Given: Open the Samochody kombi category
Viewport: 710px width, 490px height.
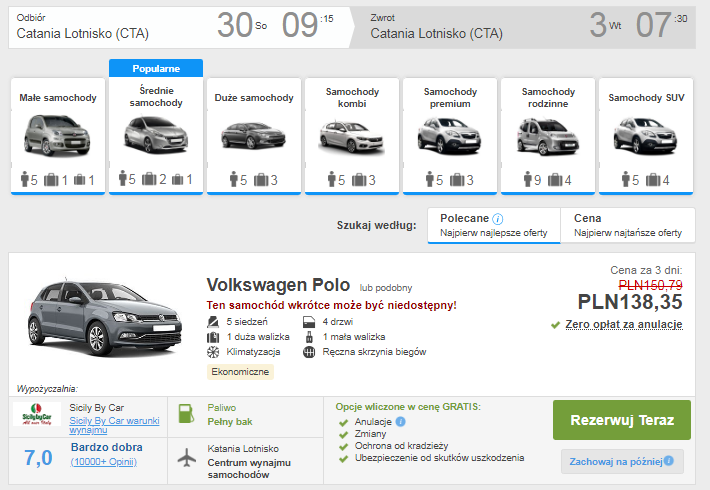Looking at the screenshot, I should click(352, 136).
